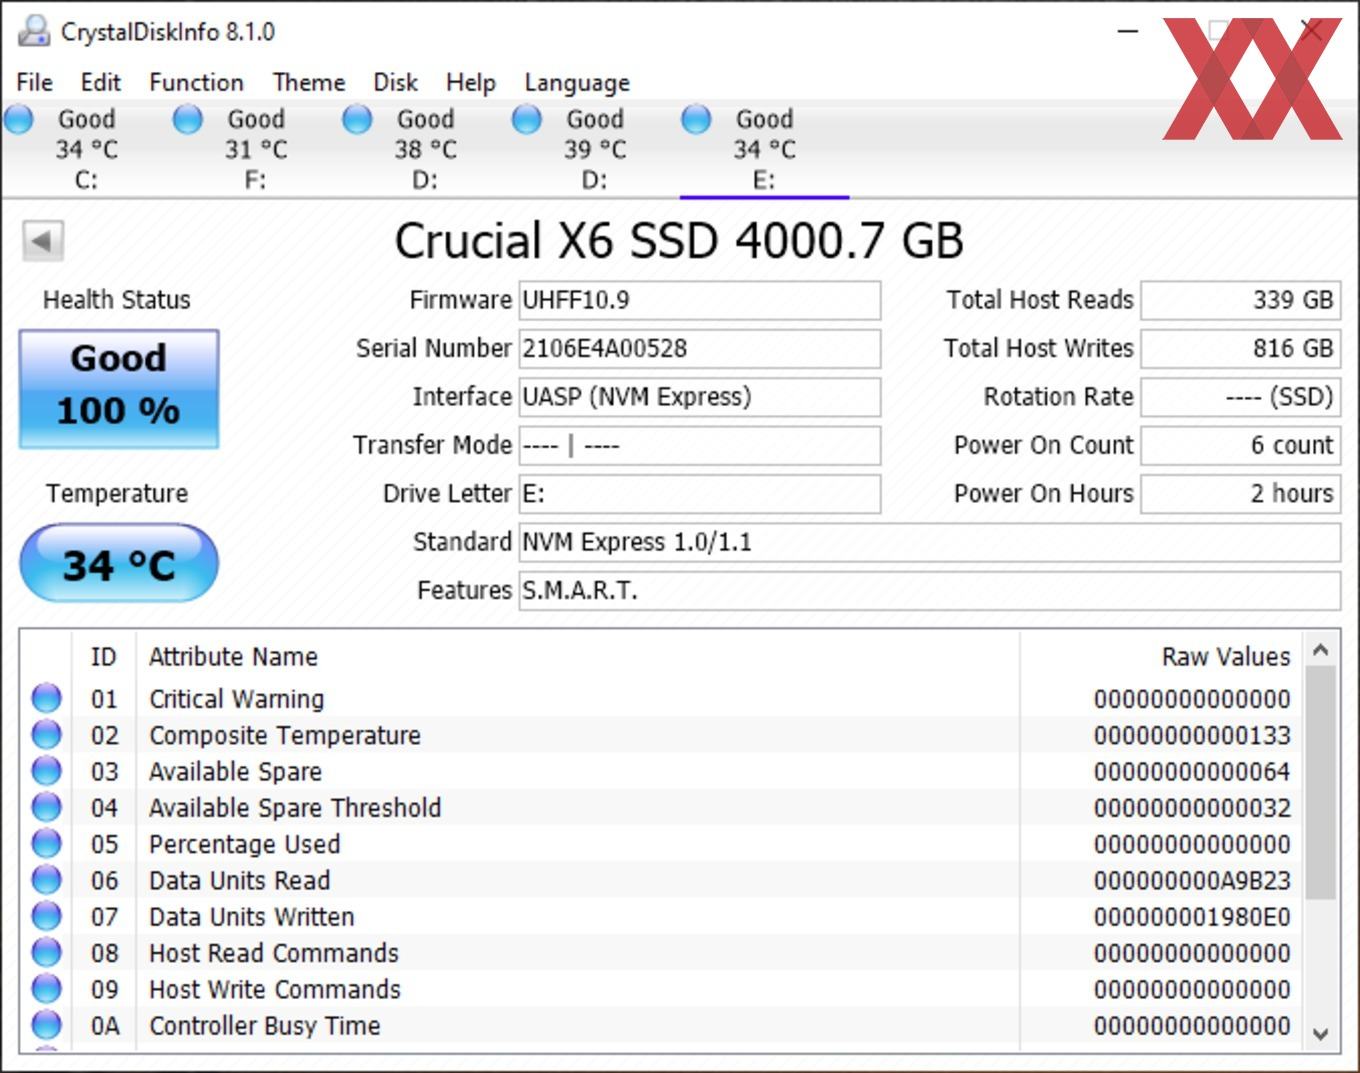The image size is (1360, 1073).
Task: Select the Available Spare Threshold attribute
Action: 661,808
